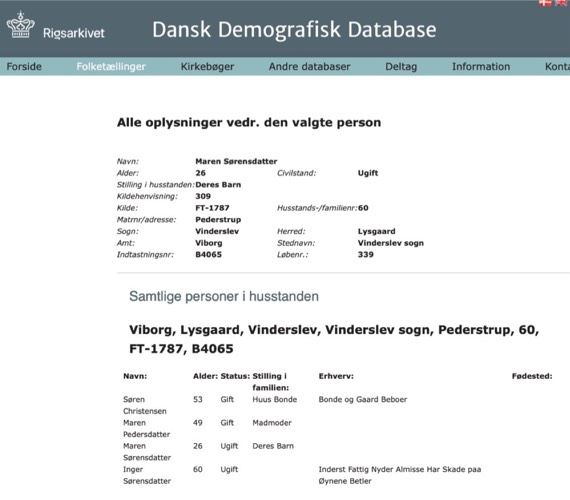This screenshot has height=500, width=570.
Task: Open the Information menu item
Action: [x=481, y=67]
